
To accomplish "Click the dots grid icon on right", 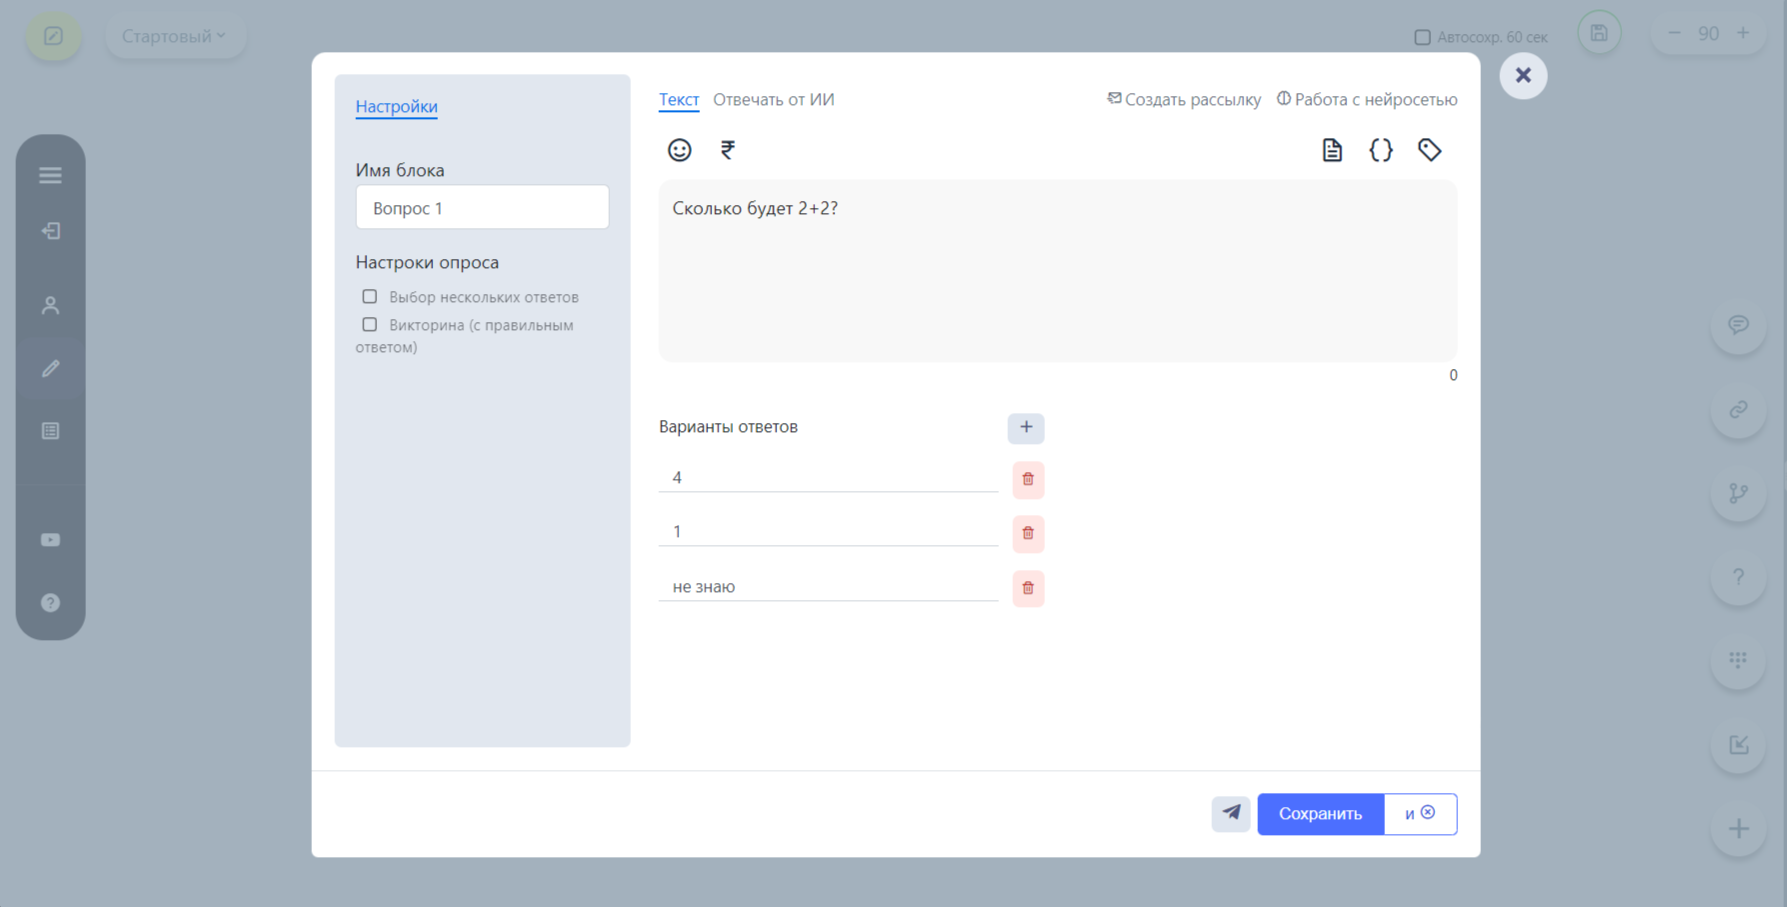I will tap(1739, 661).
